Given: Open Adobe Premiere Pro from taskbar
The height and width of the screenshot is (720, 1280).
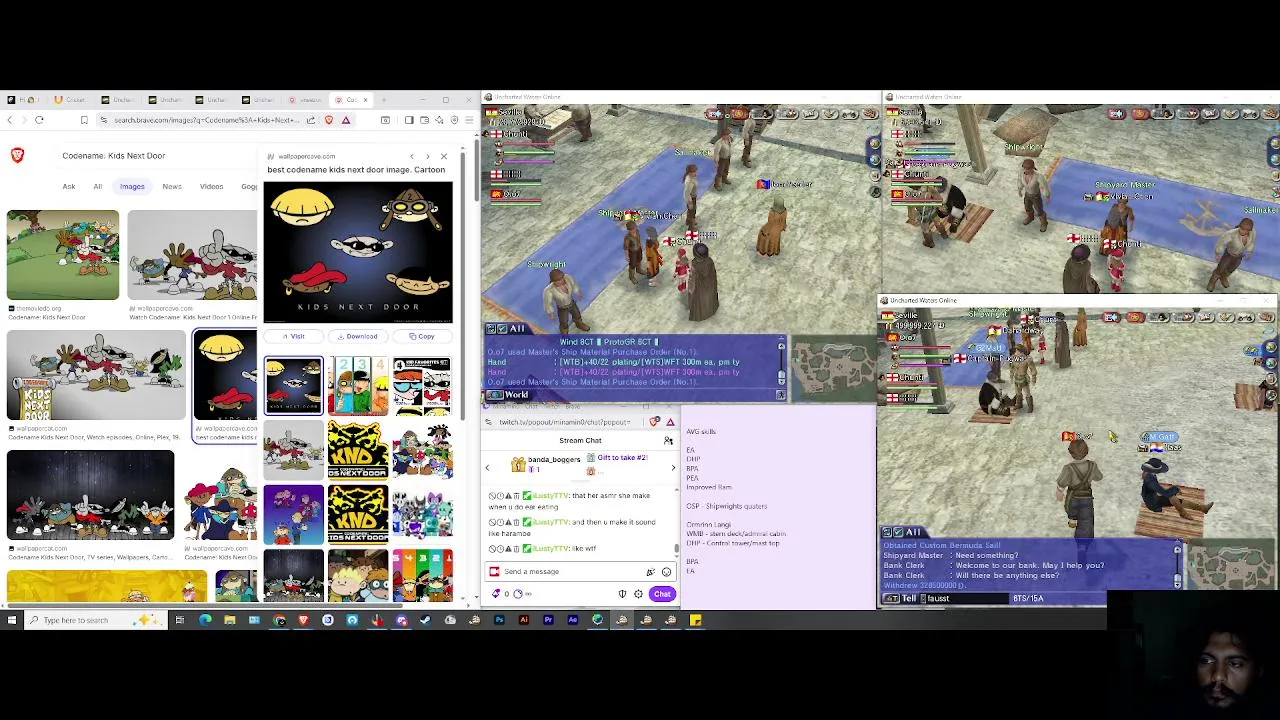Looking at the screenshot, I should coord(548,620).
